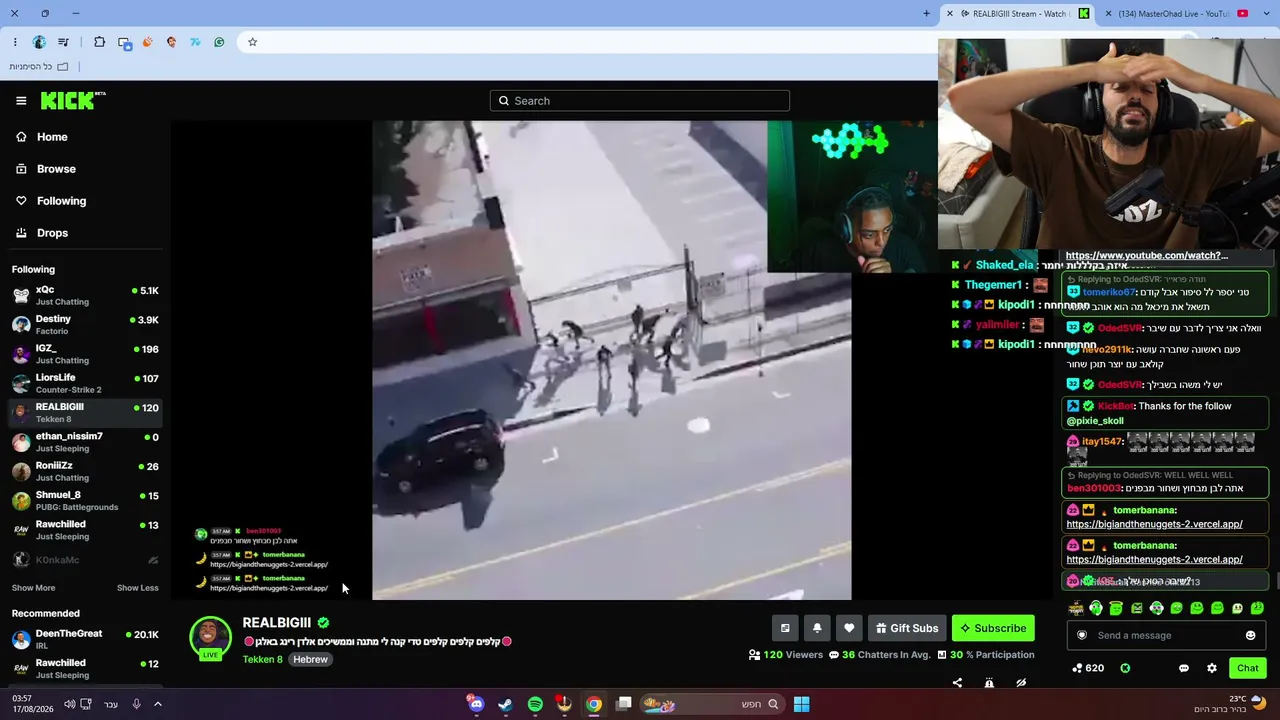1280x720 pixels.
Task: Hide stream stats with the crossed-eye icon
Action: [x=1021, y=683]
